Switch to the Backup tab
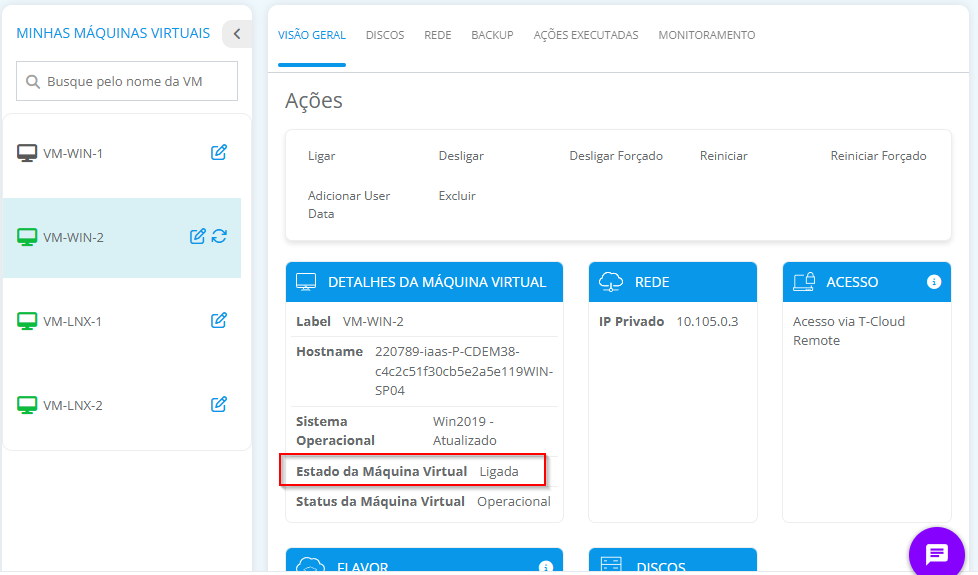 point(492,36)
